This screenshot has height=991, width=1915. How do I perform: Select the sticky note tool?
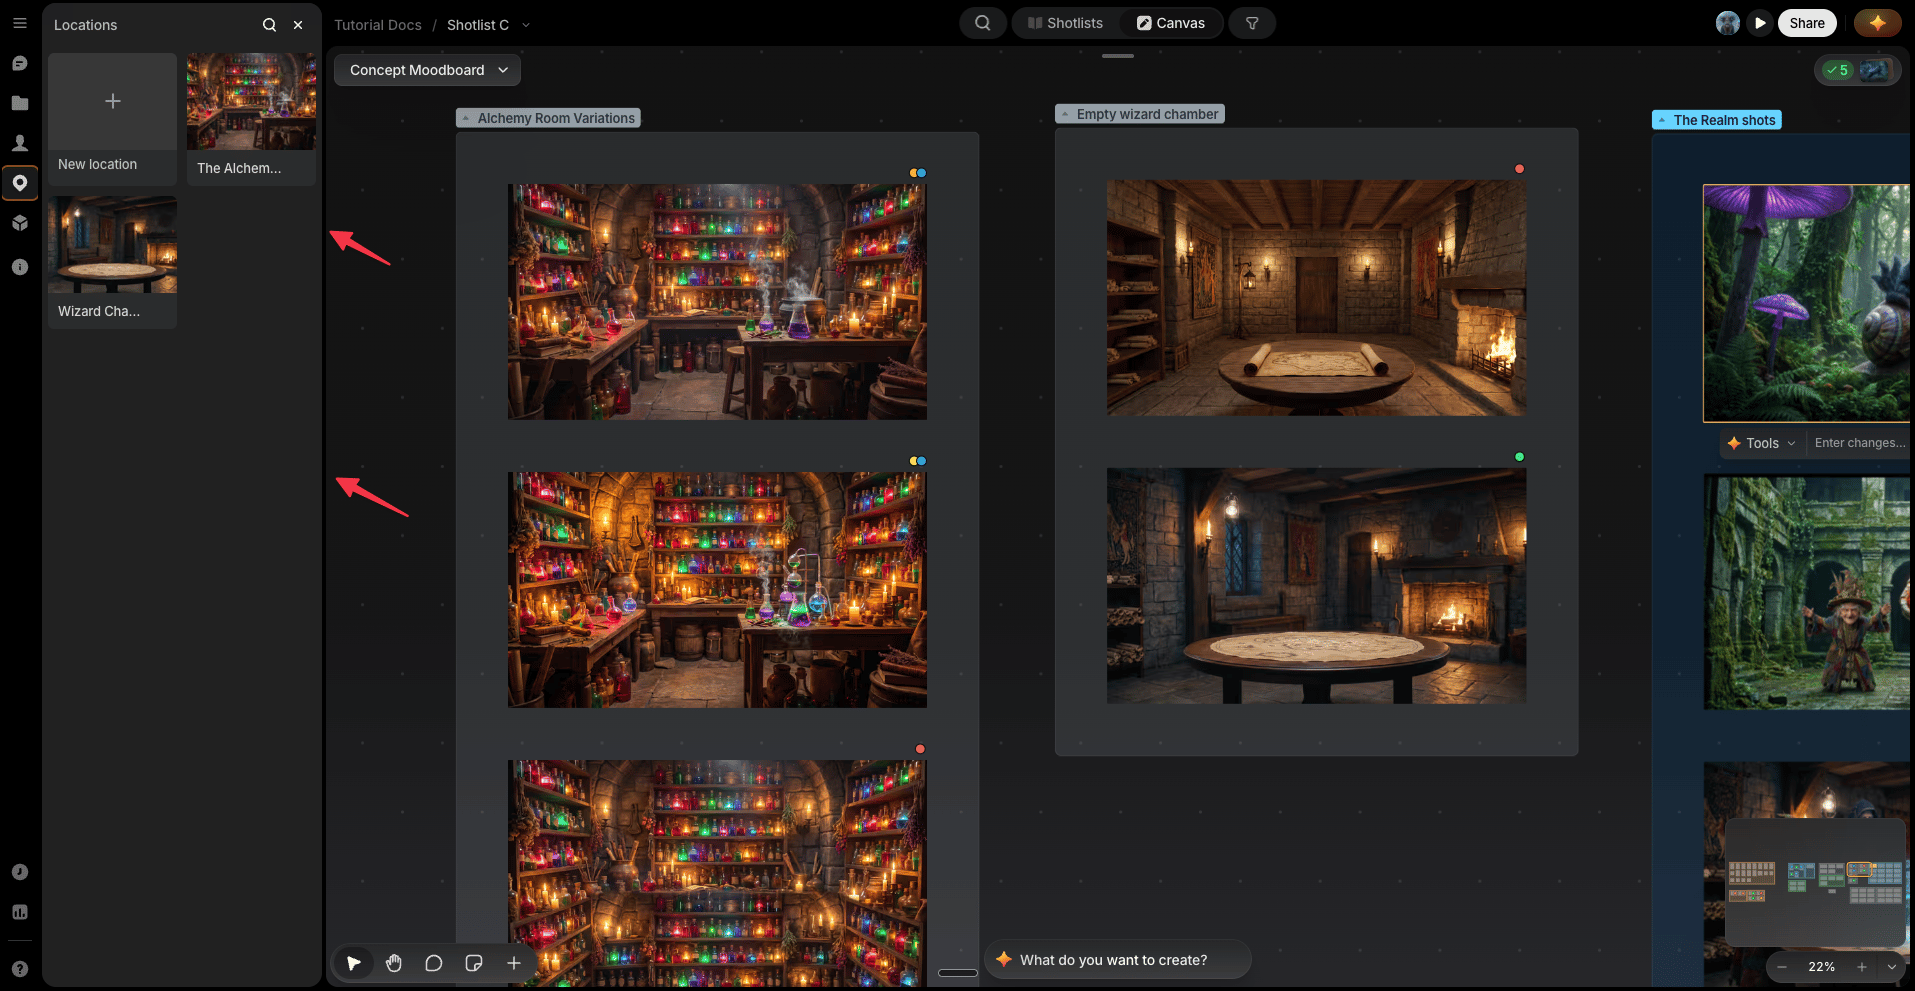click(x=474, y=963)
